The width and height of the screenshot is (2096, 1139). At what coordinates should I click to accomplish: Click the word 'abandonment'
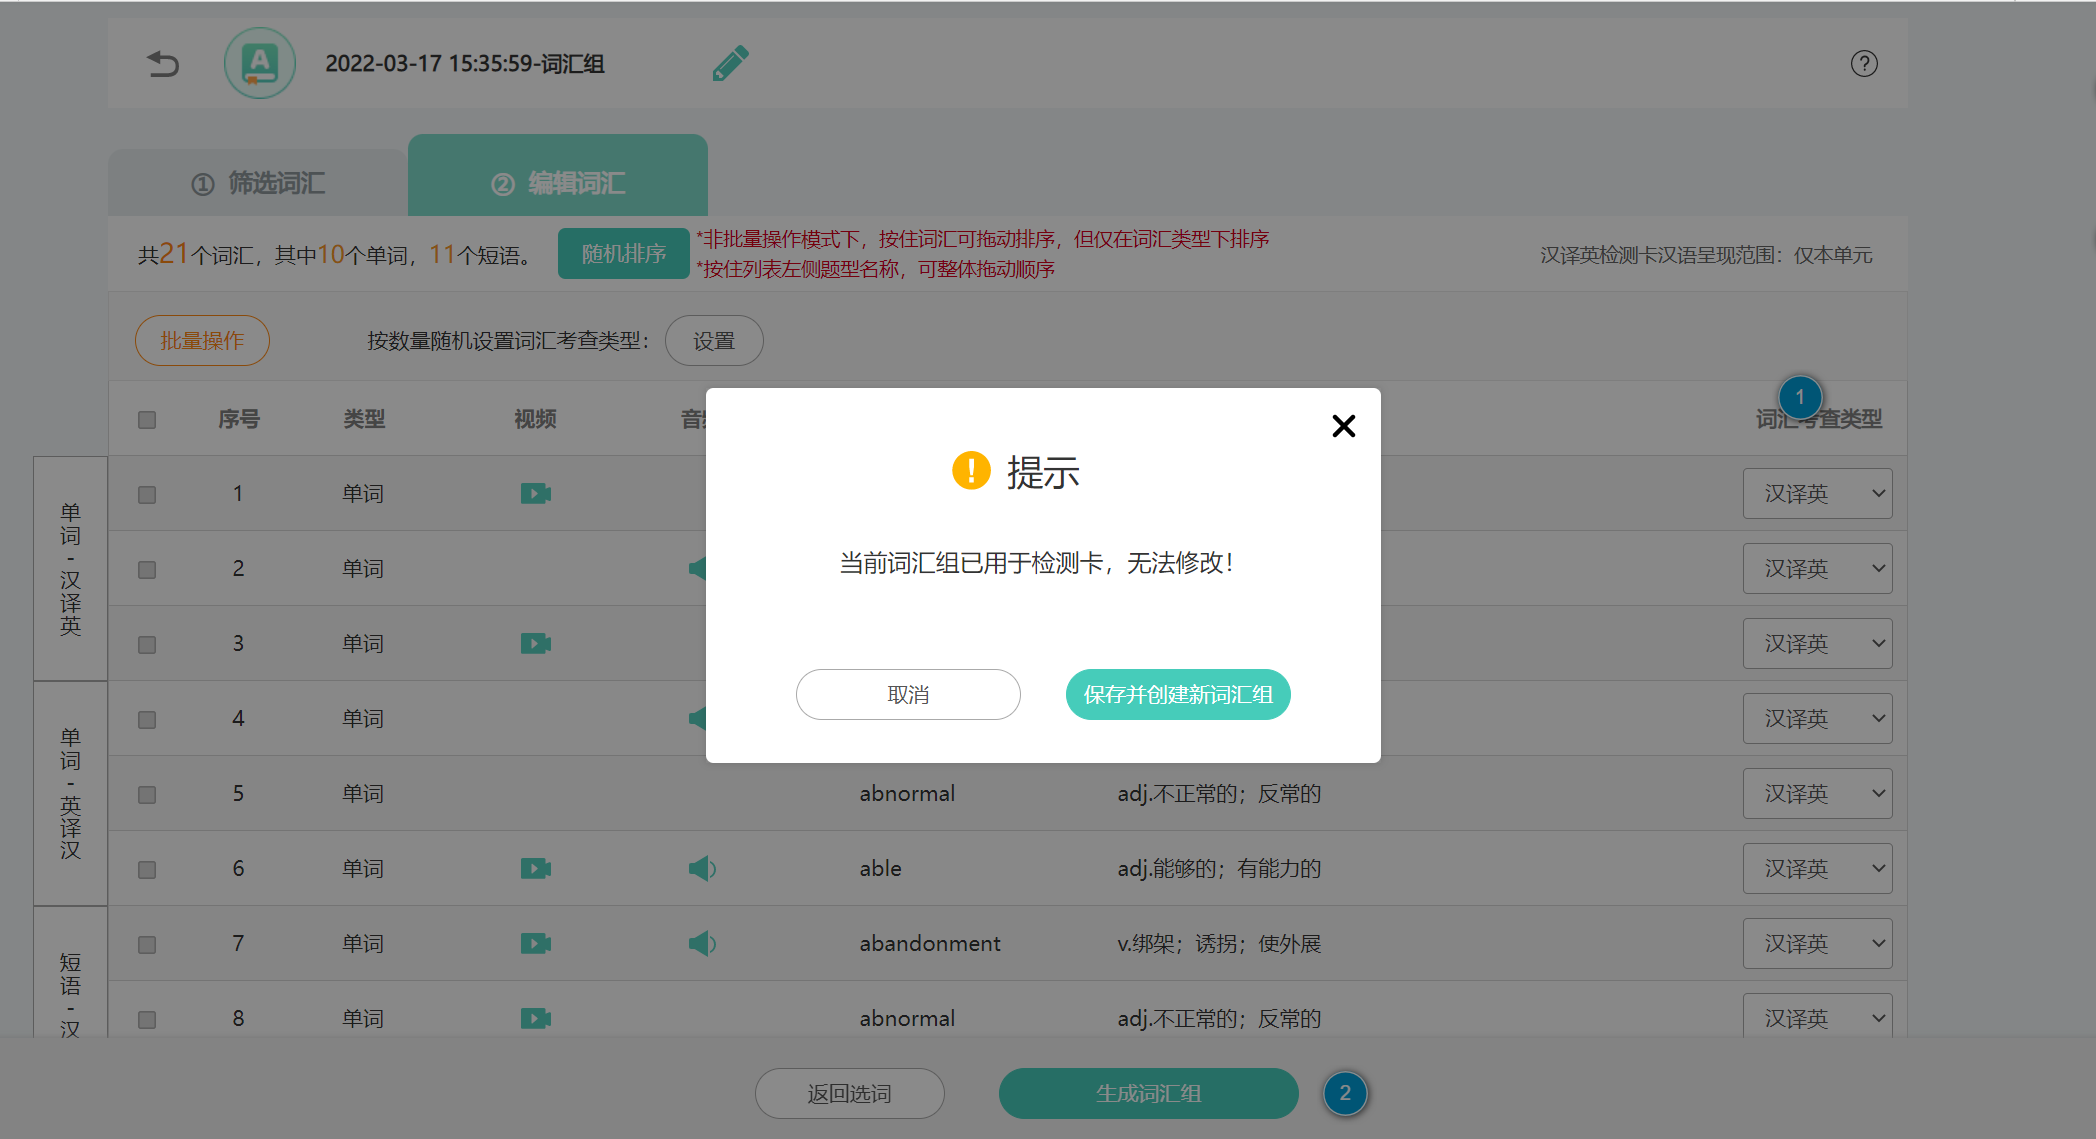[930, 943]
